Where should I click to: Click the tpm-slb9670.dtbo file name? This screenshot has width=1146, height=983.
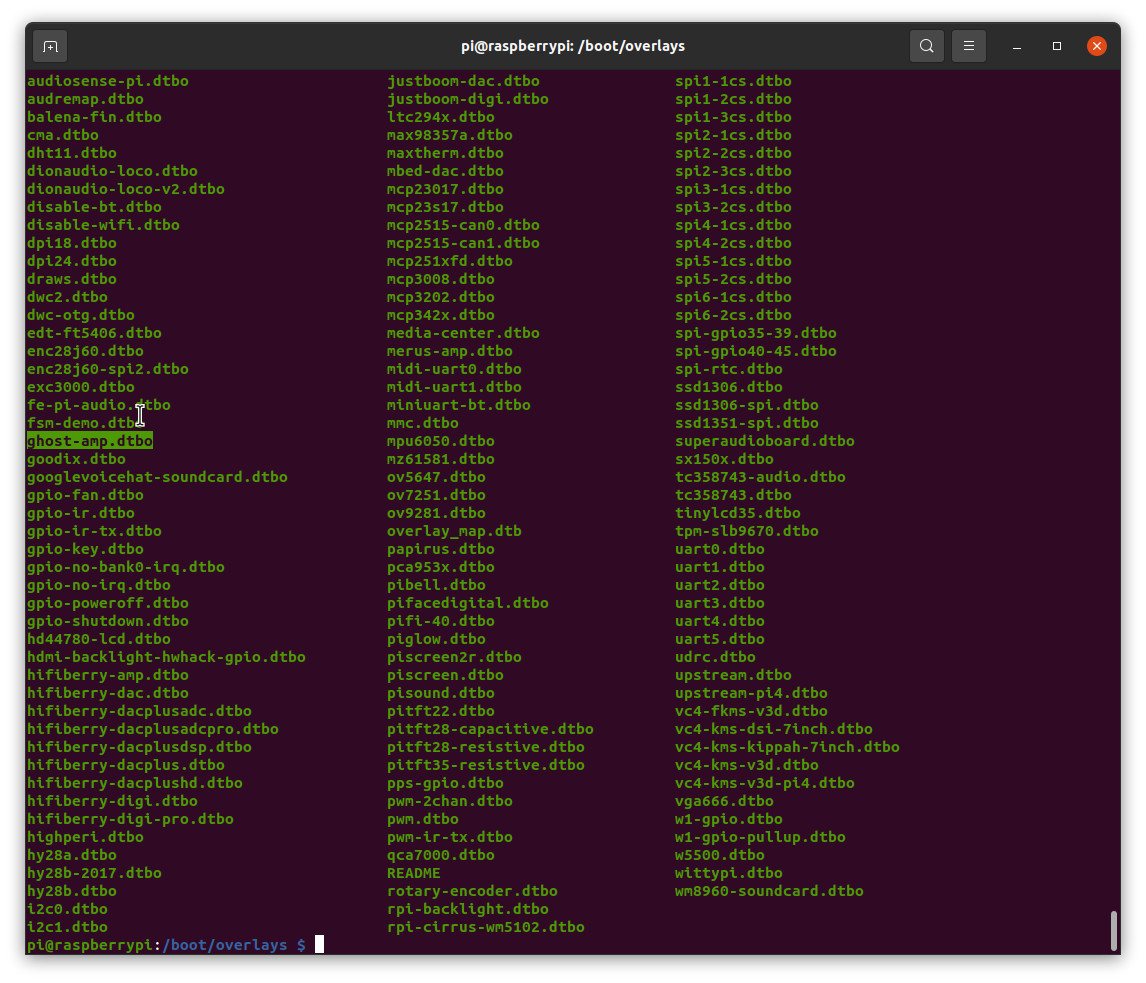(747, 531)
